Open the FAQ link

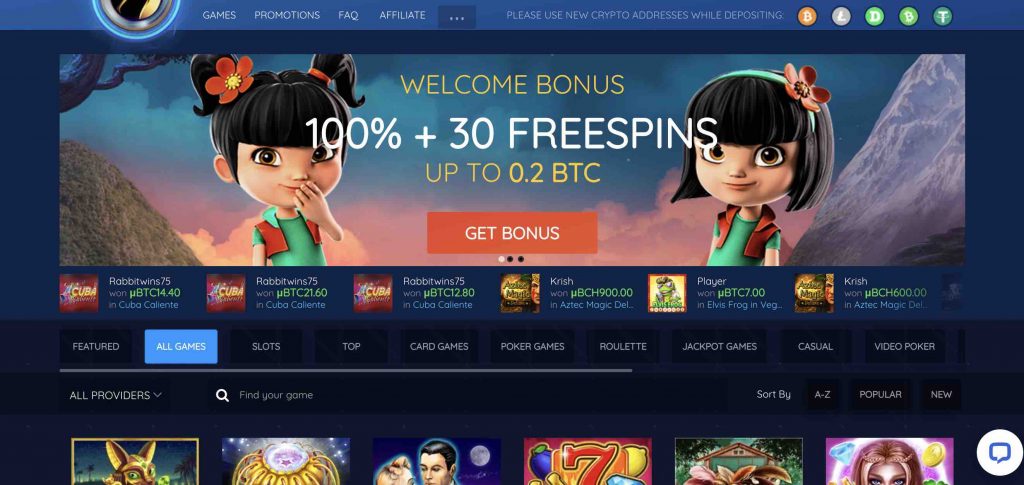(x=348, y=15)
